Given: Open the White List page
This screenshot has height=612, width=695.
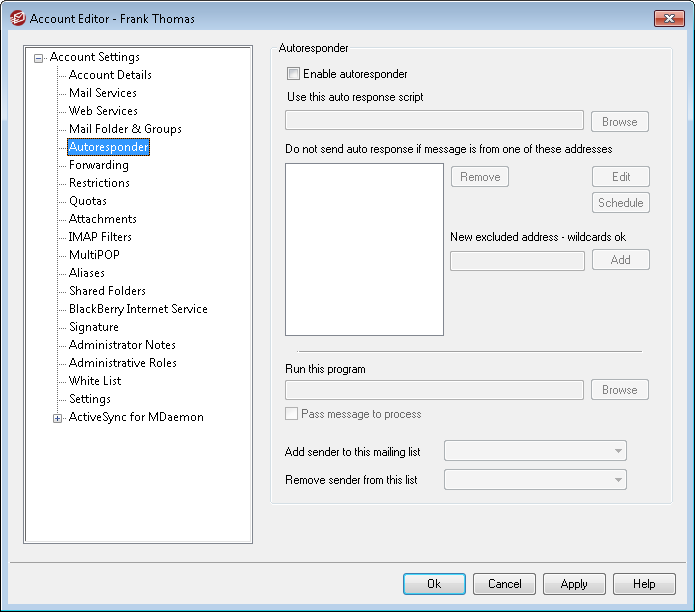Looking at the screenshot, I should [95, 381].
